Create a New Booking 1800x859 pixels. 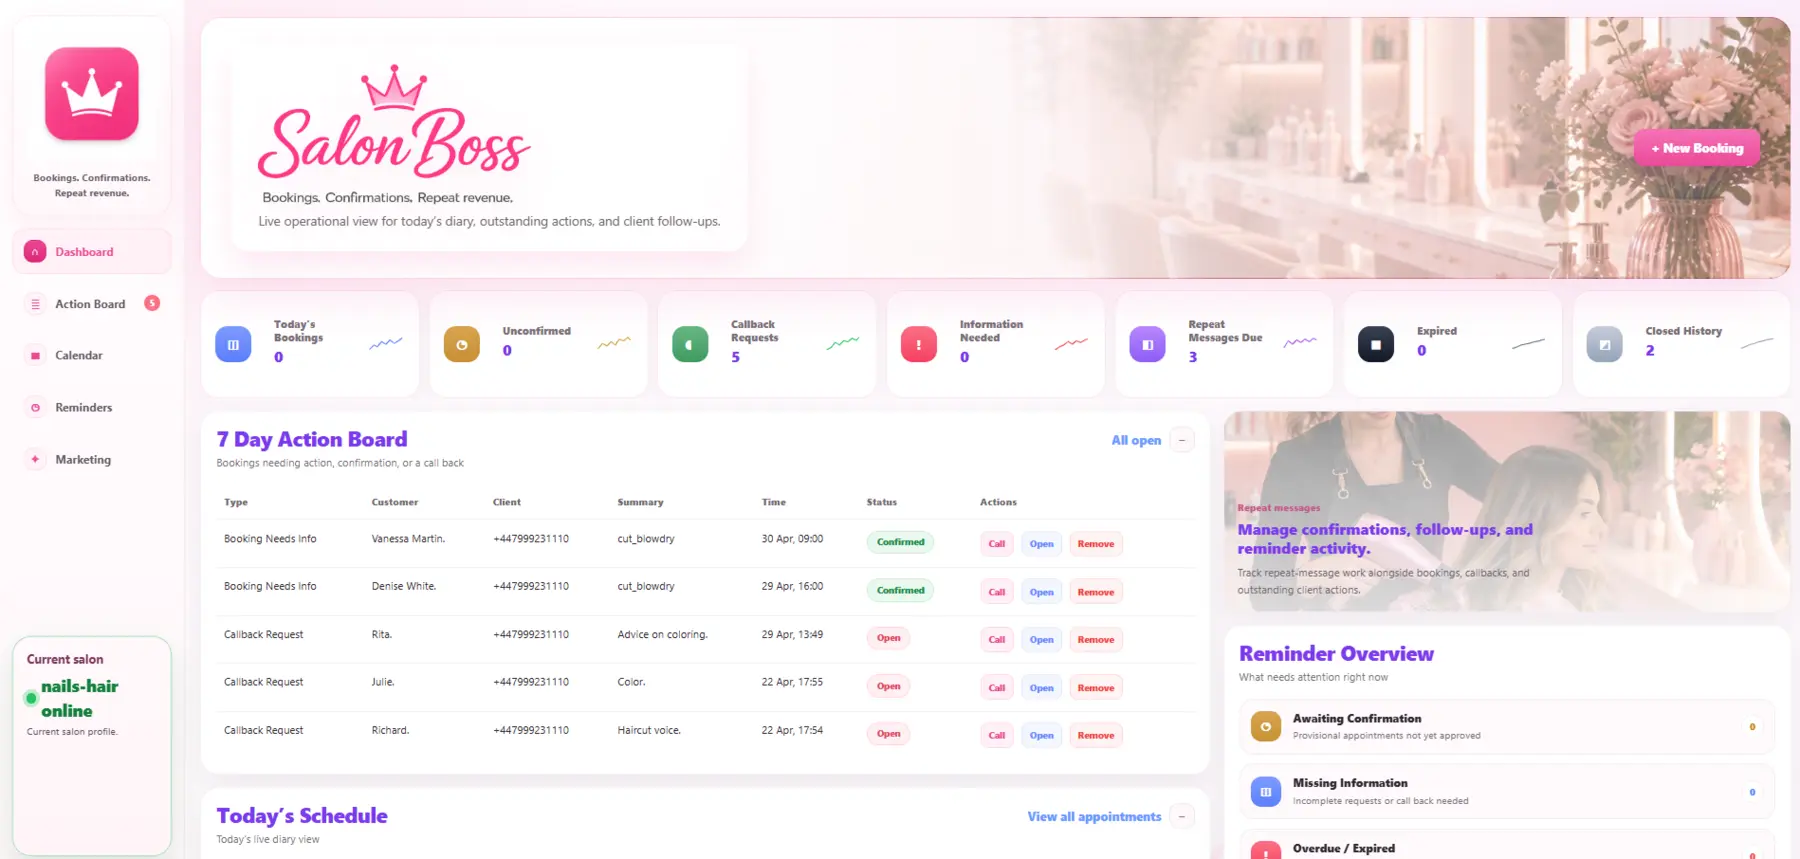pyautogui.click(x=1697, y=148)
